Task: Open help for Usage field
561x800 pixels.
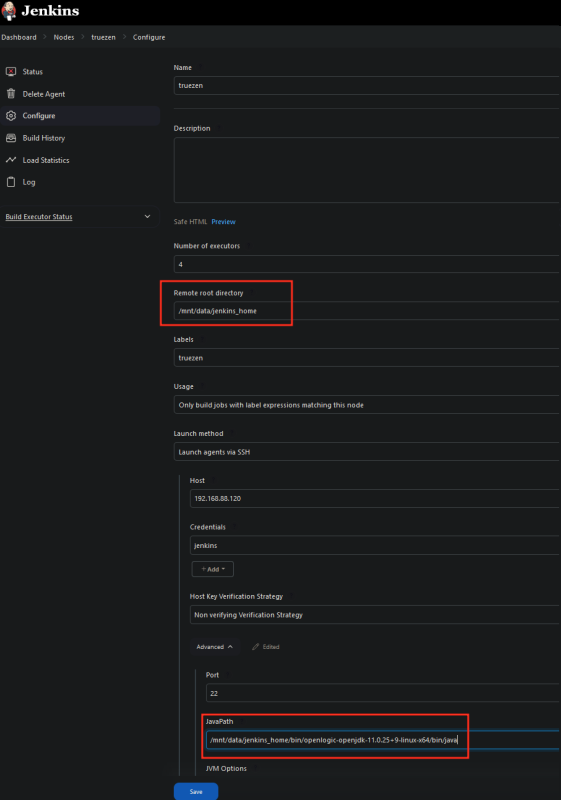Action: click(x=202, y=386)
